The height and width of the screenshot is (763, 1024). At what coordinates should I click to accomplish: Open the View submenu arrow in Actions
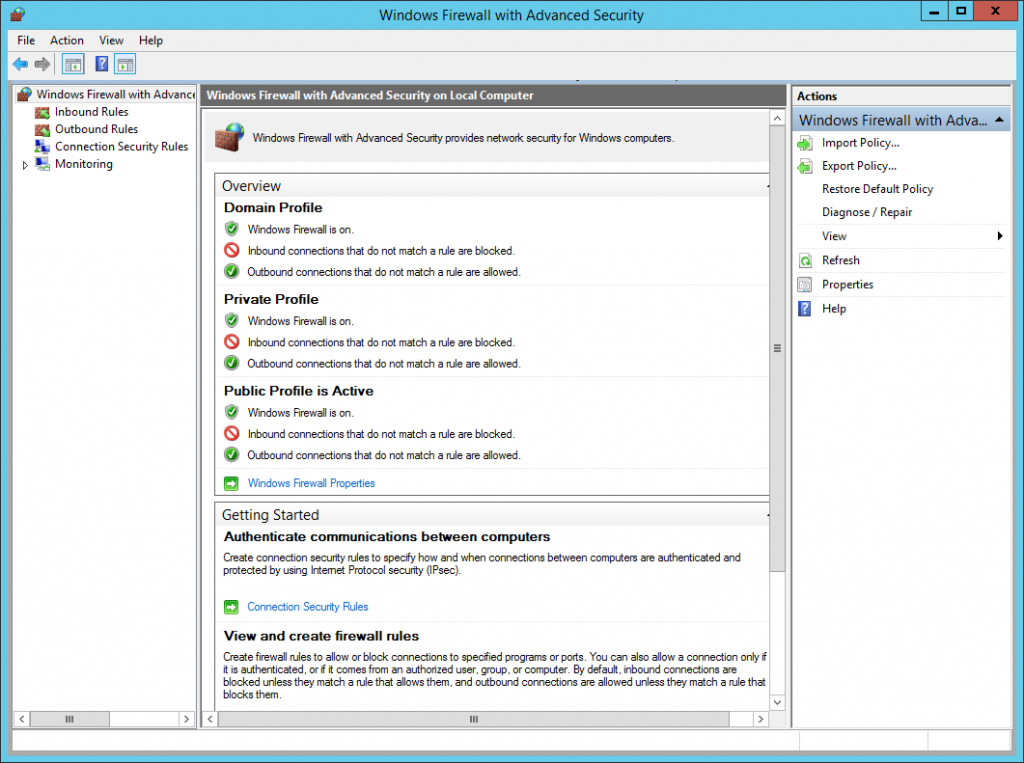pyautogui.click(x=1000, y=236)
